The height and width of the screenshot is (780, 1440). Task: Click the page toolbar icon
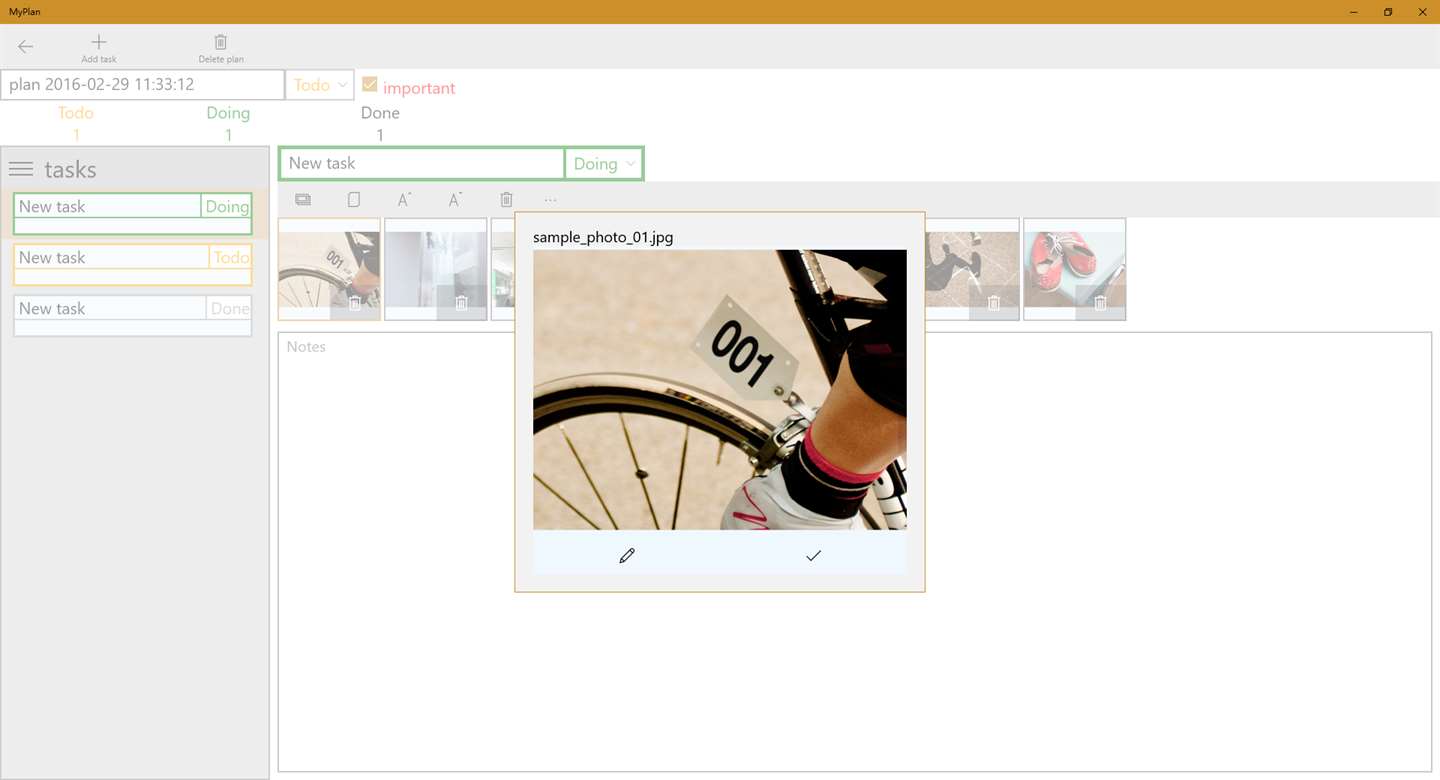click(x=354, y=200)
